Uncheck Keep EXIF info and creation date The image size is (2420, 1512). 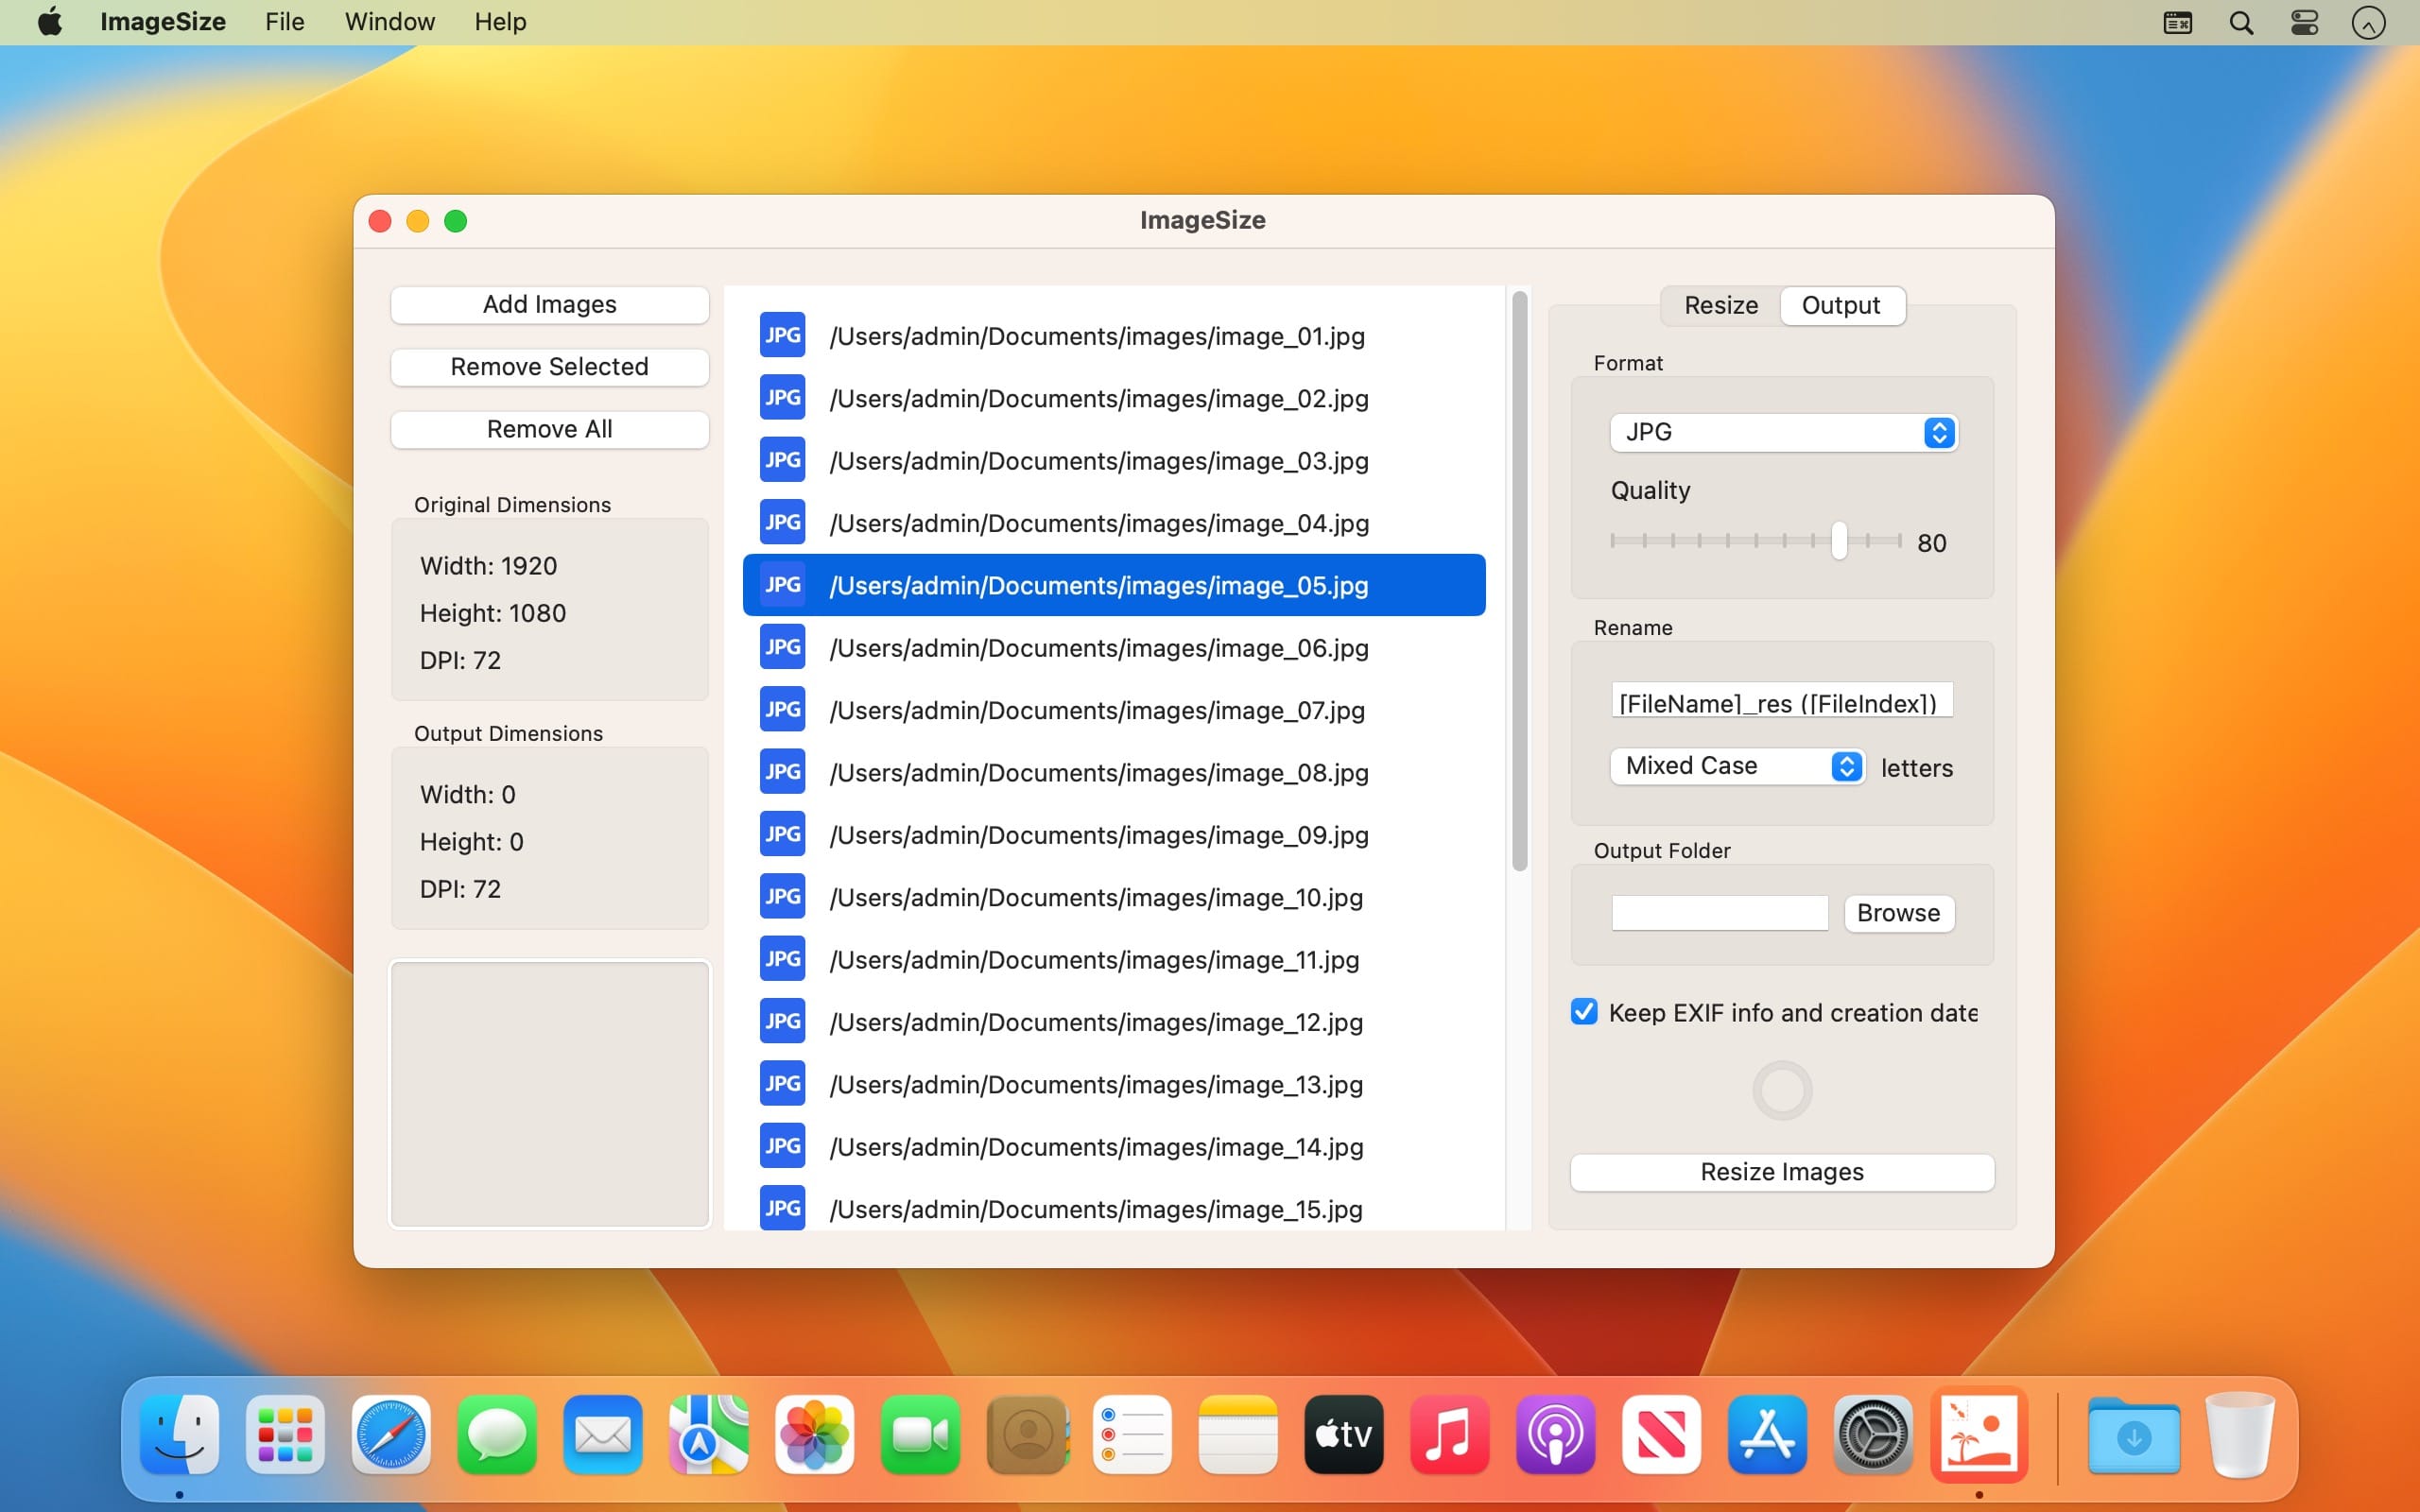click(x=1584, y=1012)
